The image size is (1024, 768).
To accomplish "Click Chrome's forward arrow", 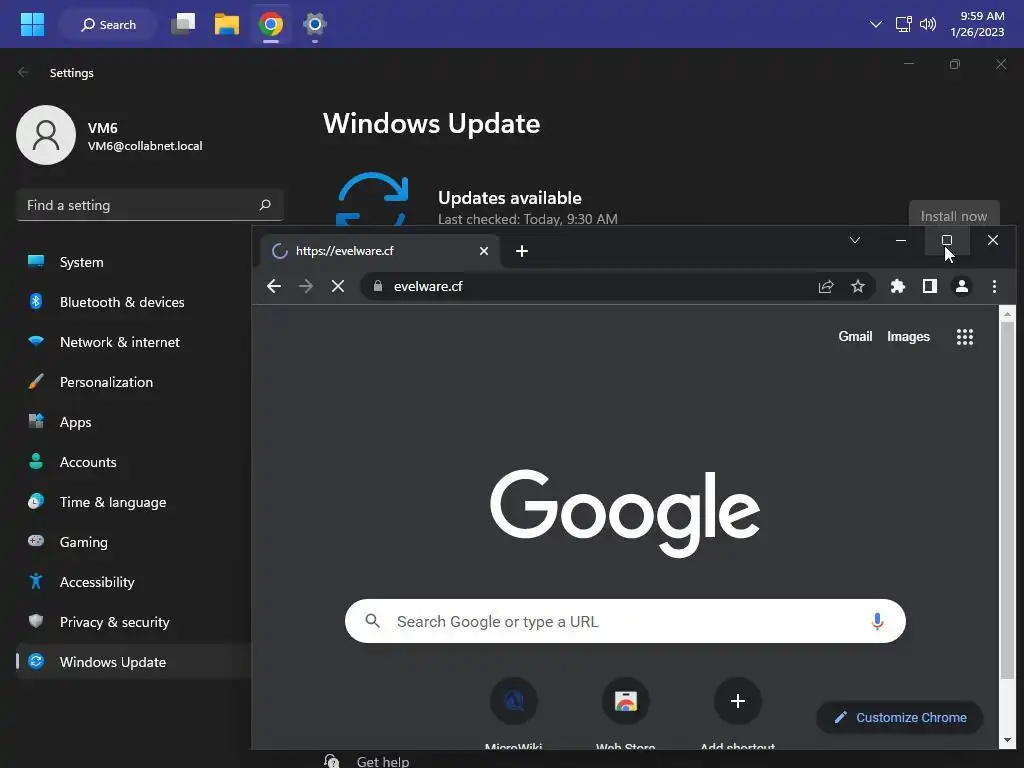I will 306,286.
